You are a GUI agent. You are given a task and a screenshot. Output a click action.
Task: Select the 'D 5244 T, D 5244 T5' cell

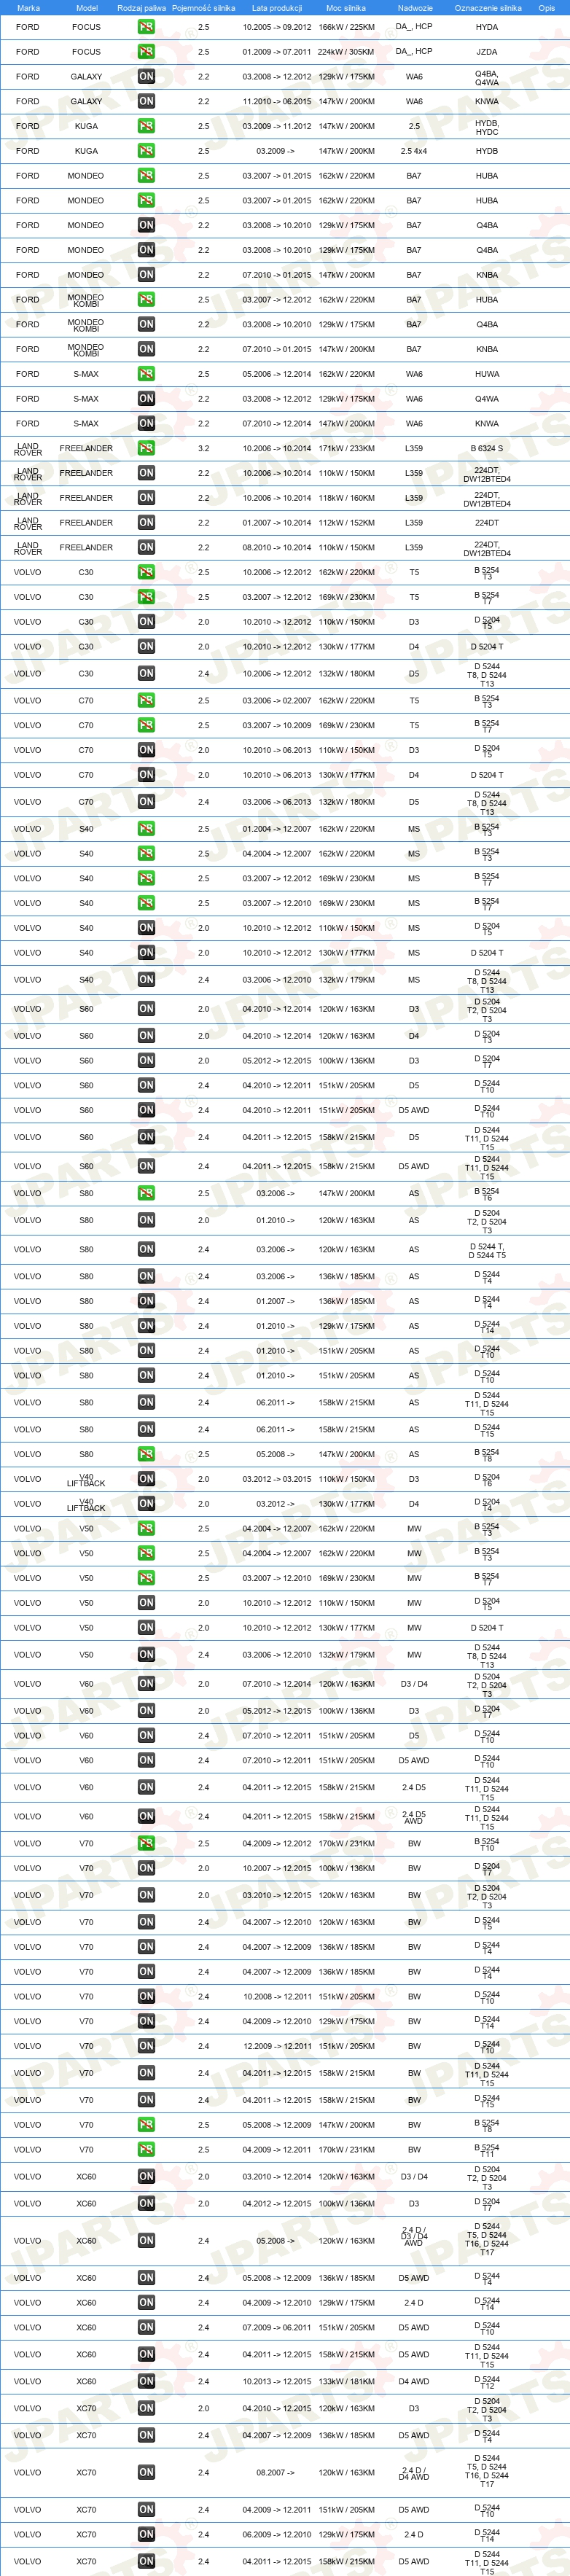pos(487,1251)
